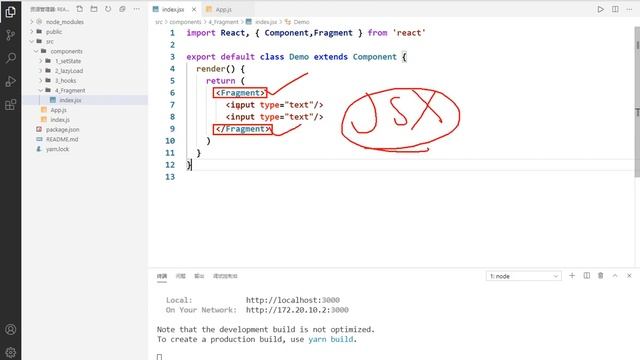Select the fourth panel tab (Debug Console)
640x360 pixels.
(x=225, y=276)
